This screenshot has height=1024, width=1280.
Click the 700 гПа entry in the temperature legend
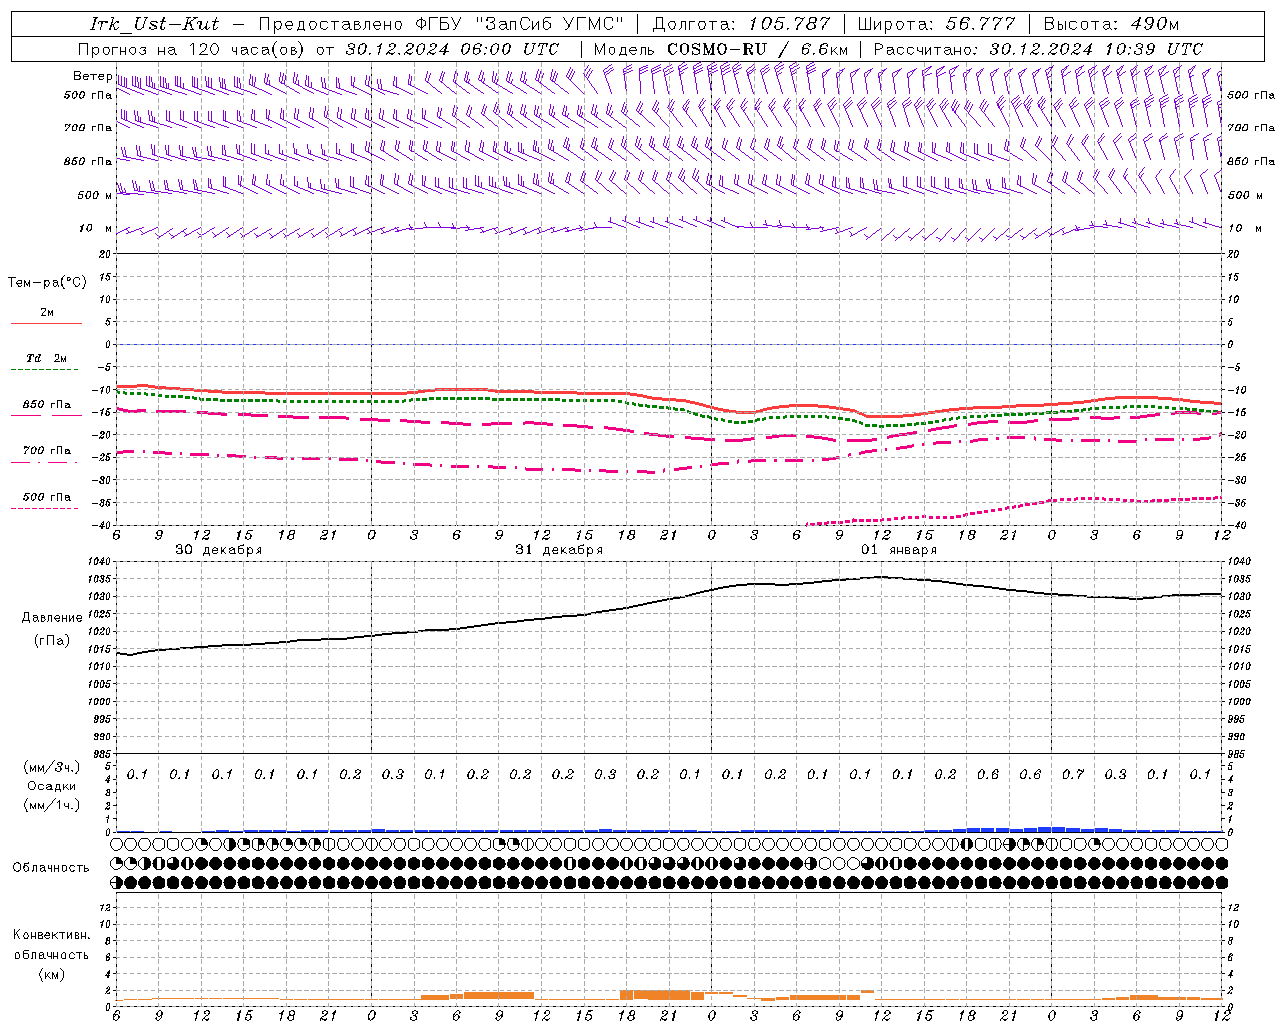[47, 451]
